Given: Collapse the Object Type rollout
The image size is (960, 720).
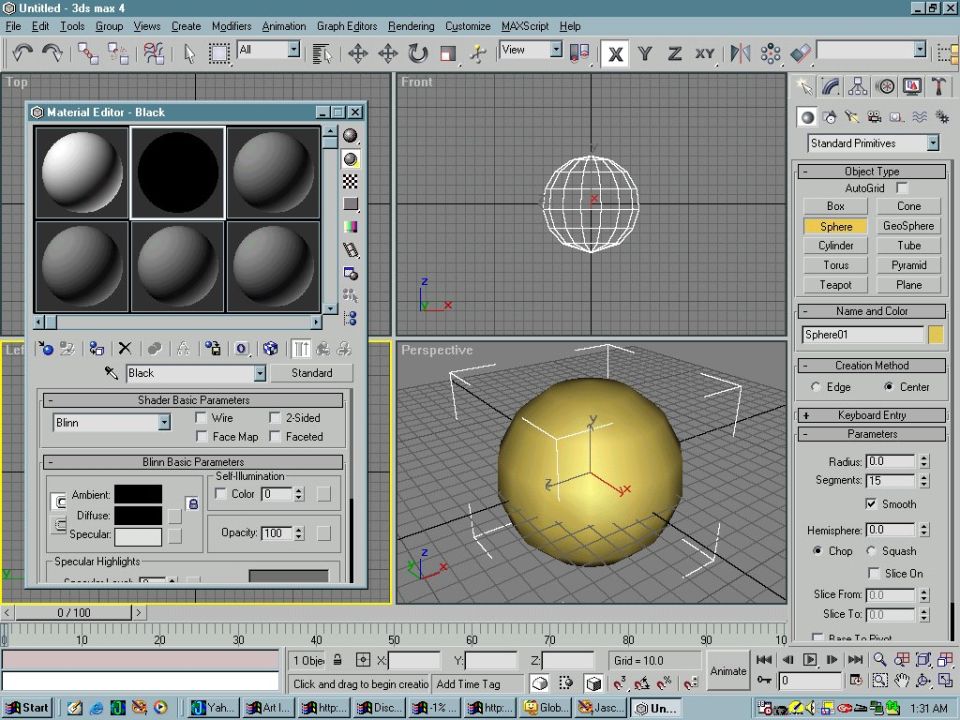Looking at the screenshot, I should coord(872,171).
